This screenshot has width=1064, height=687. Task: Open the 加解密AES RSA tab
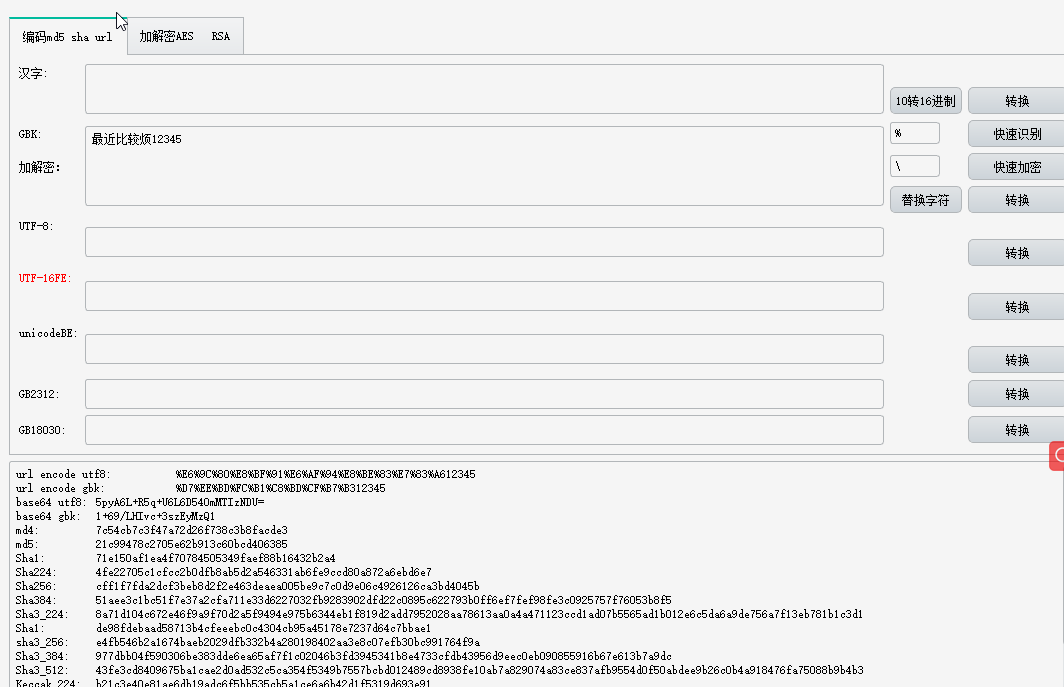tap(185, 36)
